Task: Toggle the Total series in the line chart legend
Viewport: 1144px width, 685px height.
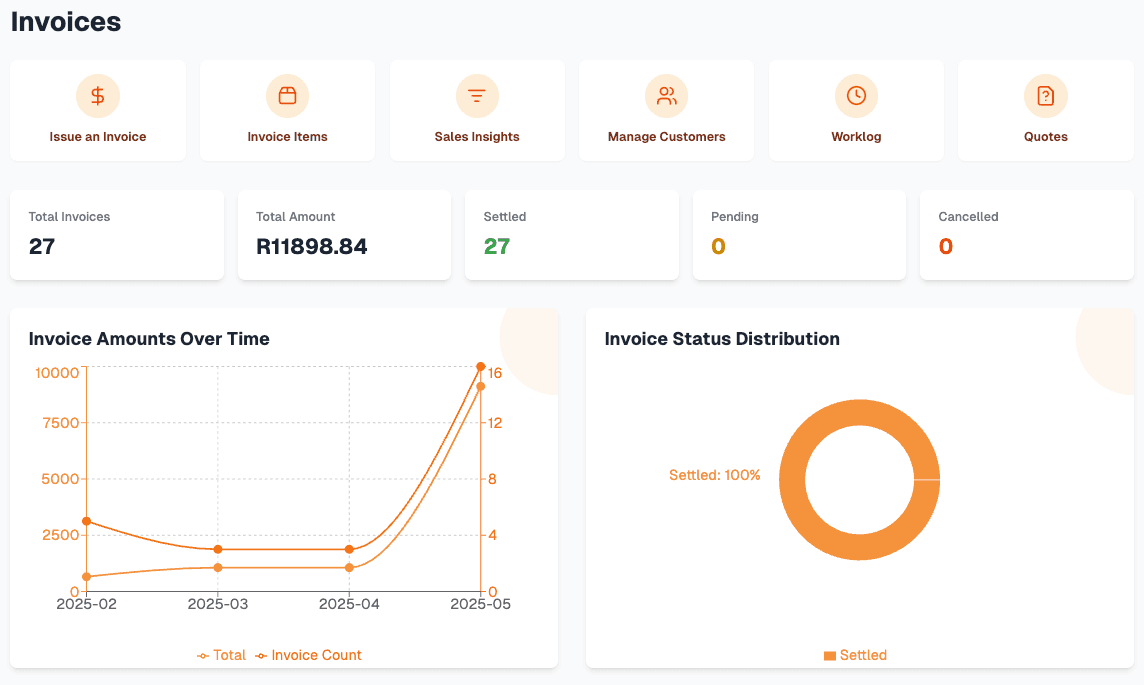Action: click(x=221, y=655)
